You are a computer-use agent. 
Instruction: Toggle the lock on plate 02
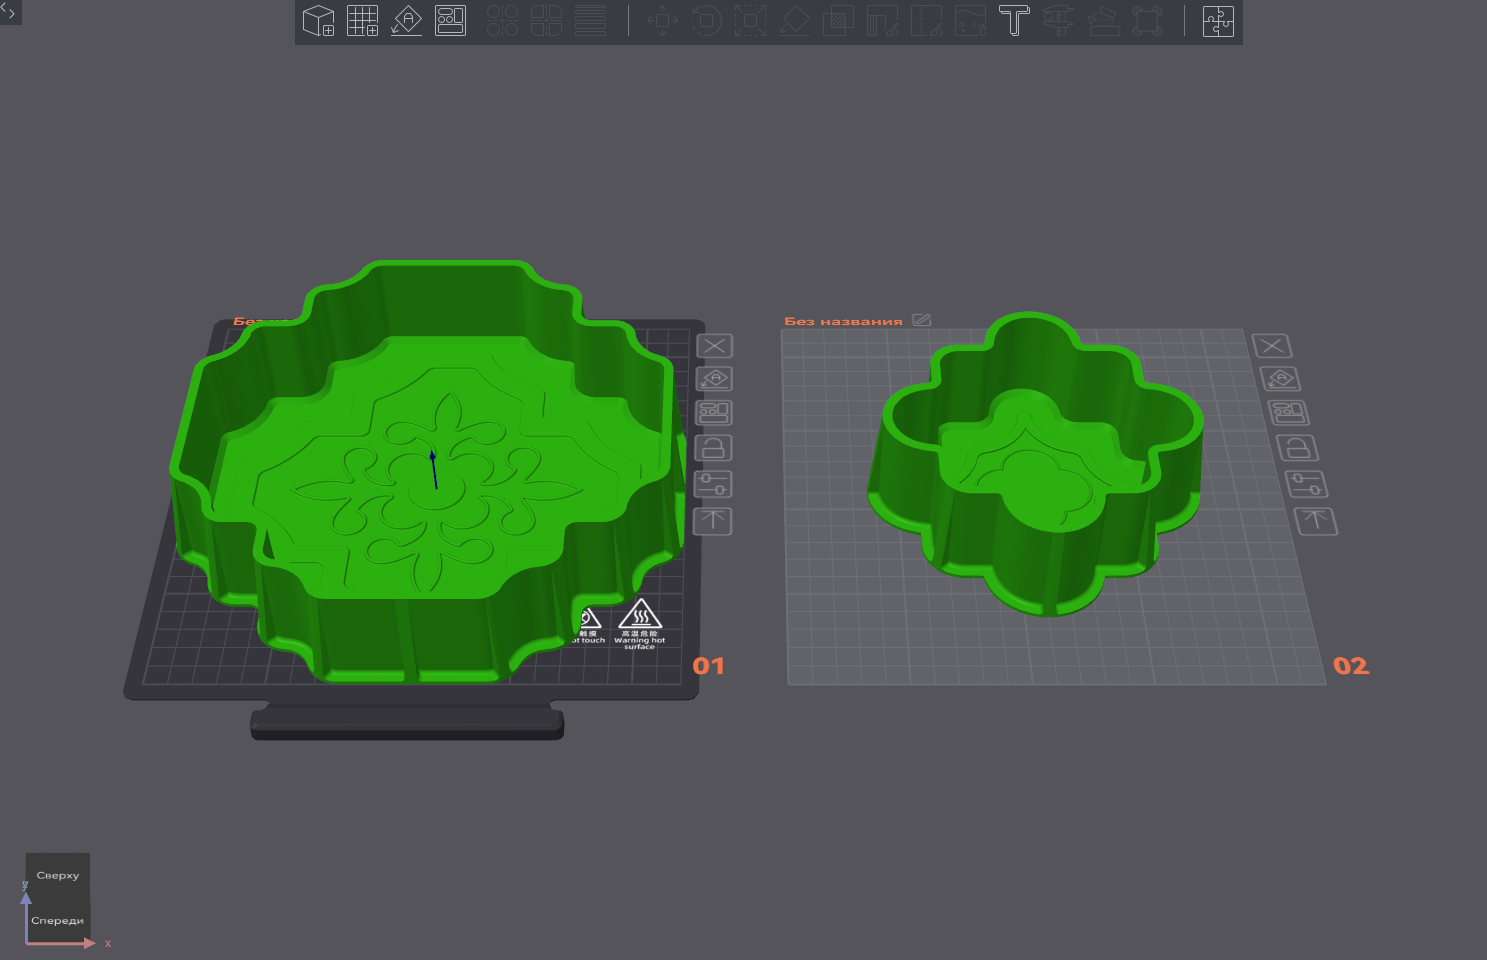pyautogui.click(x=1297, y=447)
